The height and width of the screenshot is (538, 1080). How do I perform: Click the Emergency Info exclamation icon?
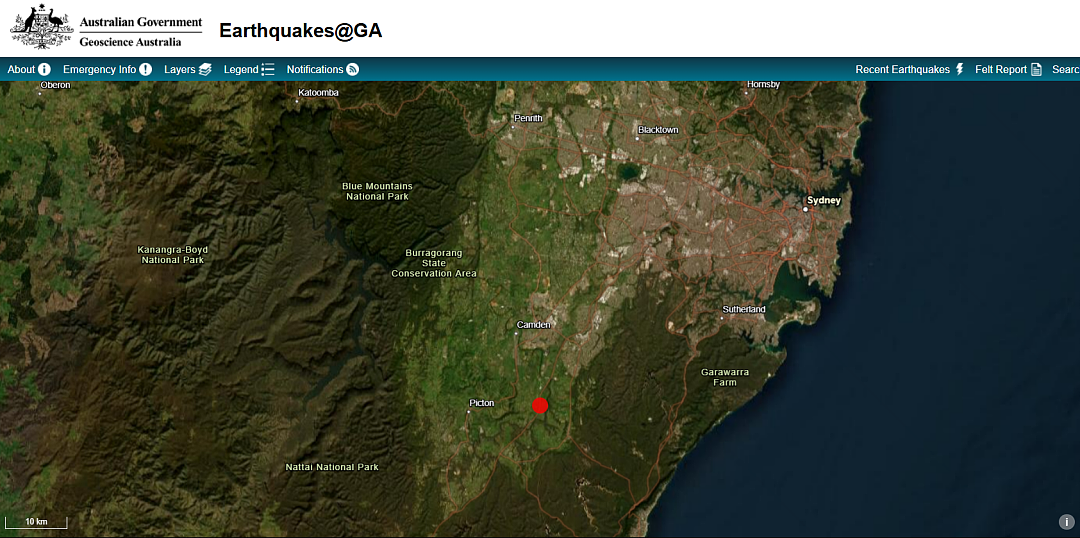coord(145,70)
